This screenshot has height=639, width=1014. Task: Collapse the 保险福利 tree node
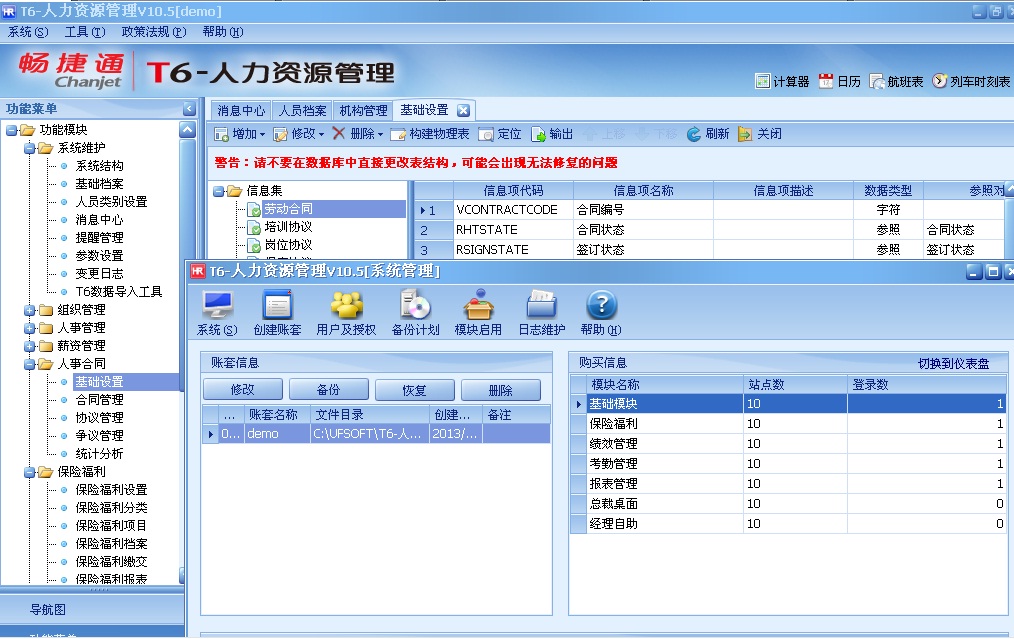coord(30,472)
